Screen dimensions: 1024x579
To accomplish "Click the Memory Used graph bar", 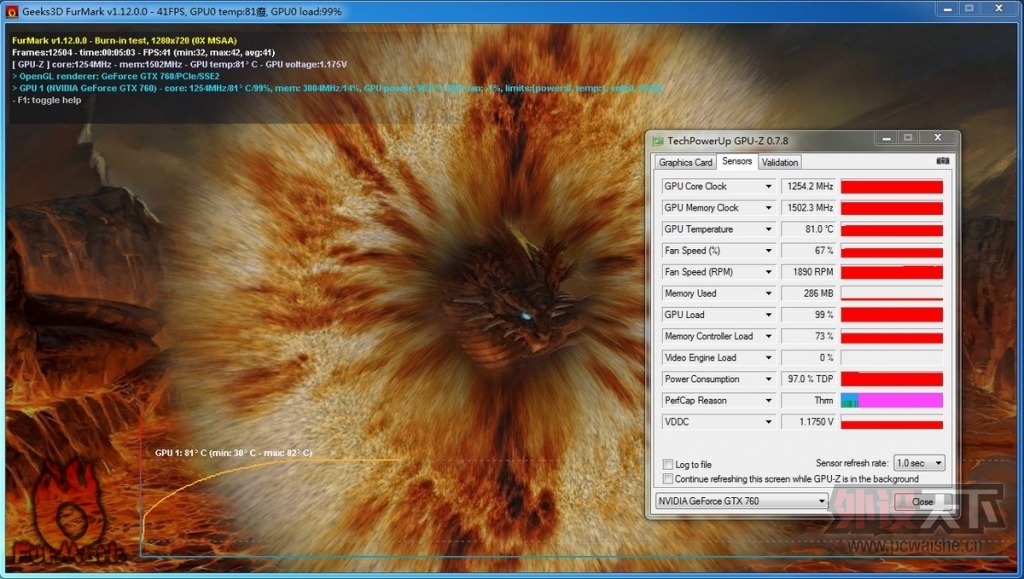I will point(891,294).
